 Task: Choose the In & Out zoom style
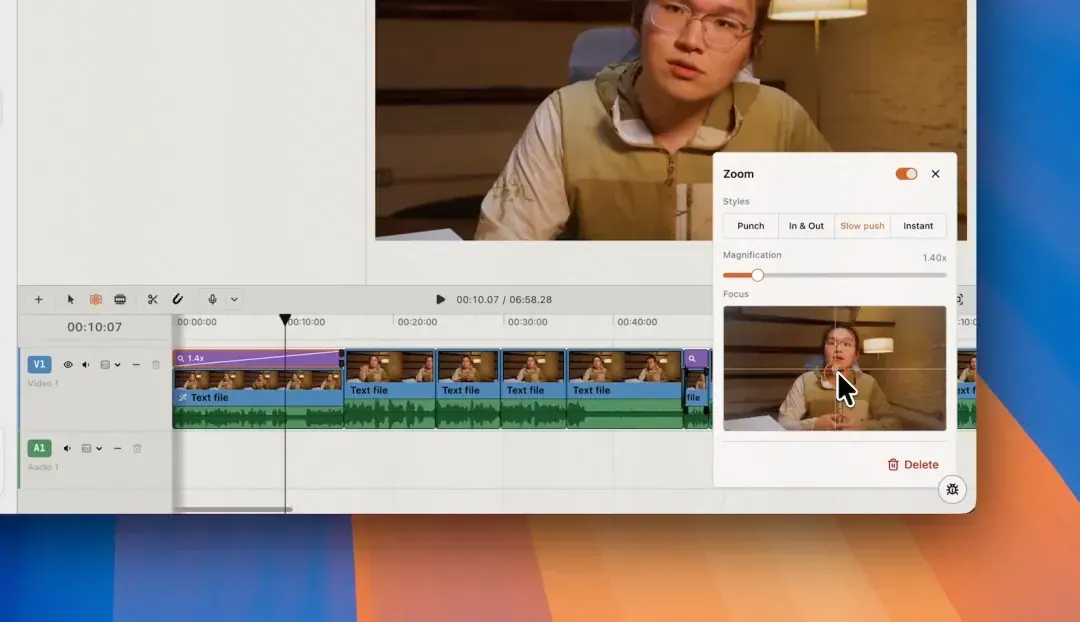[x=806, y=226]
